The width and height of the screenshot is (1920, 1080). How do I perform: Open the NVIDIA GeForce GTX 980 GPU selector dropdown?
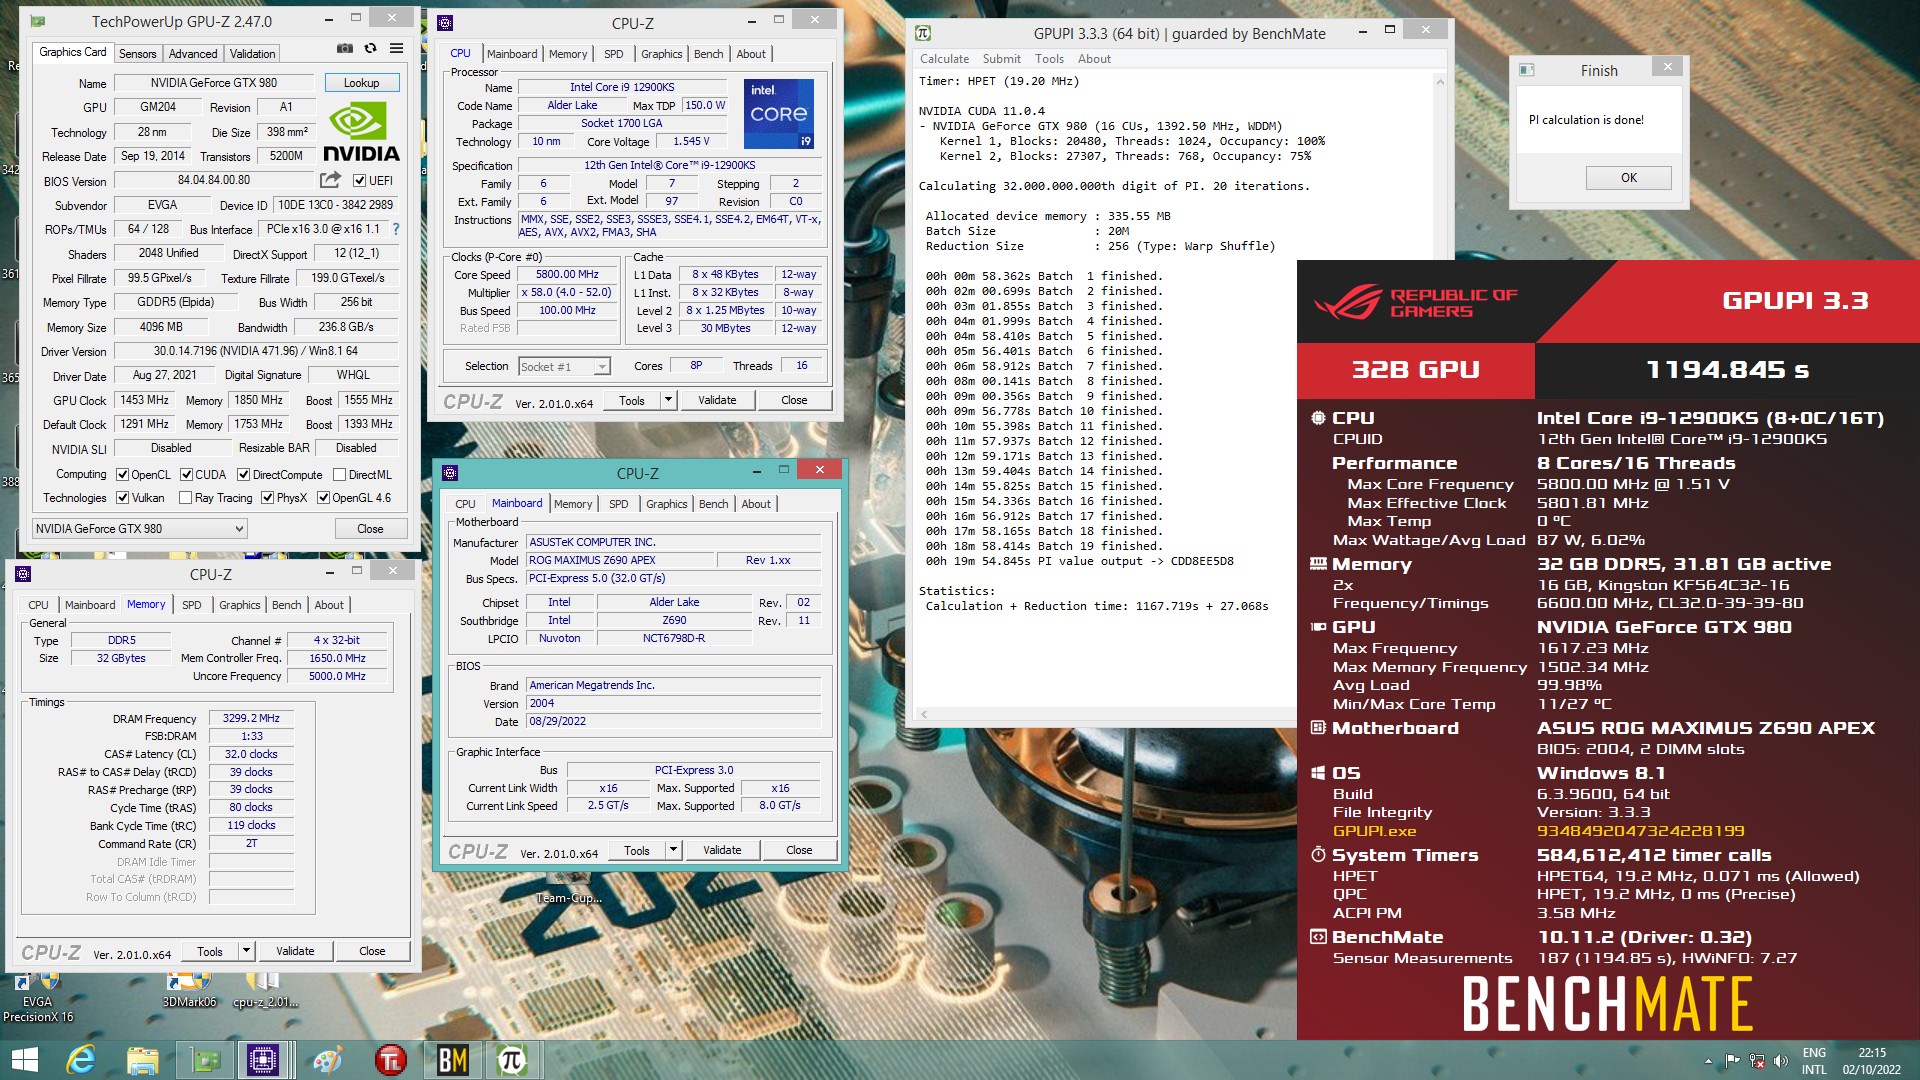[x=140, y=529]
